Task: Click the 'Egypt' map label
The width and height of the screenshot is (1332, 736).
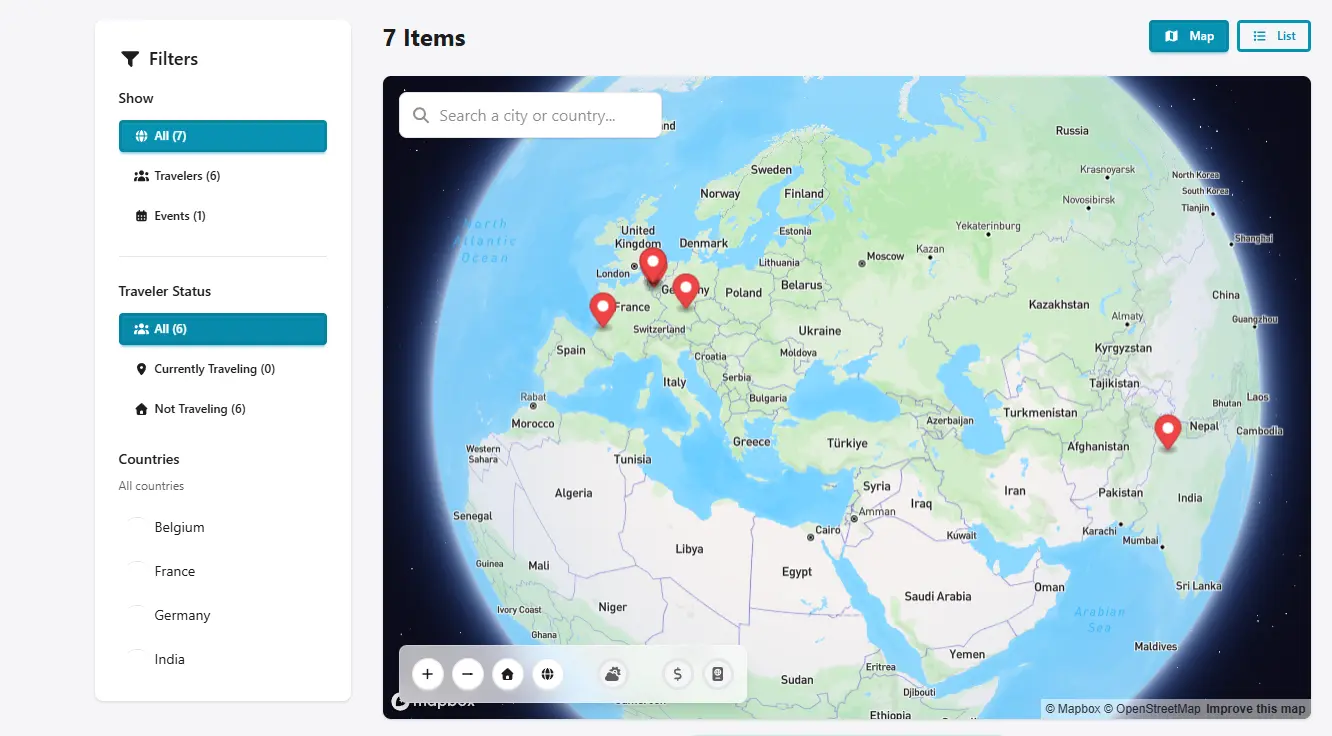Action: click(797, 572)
